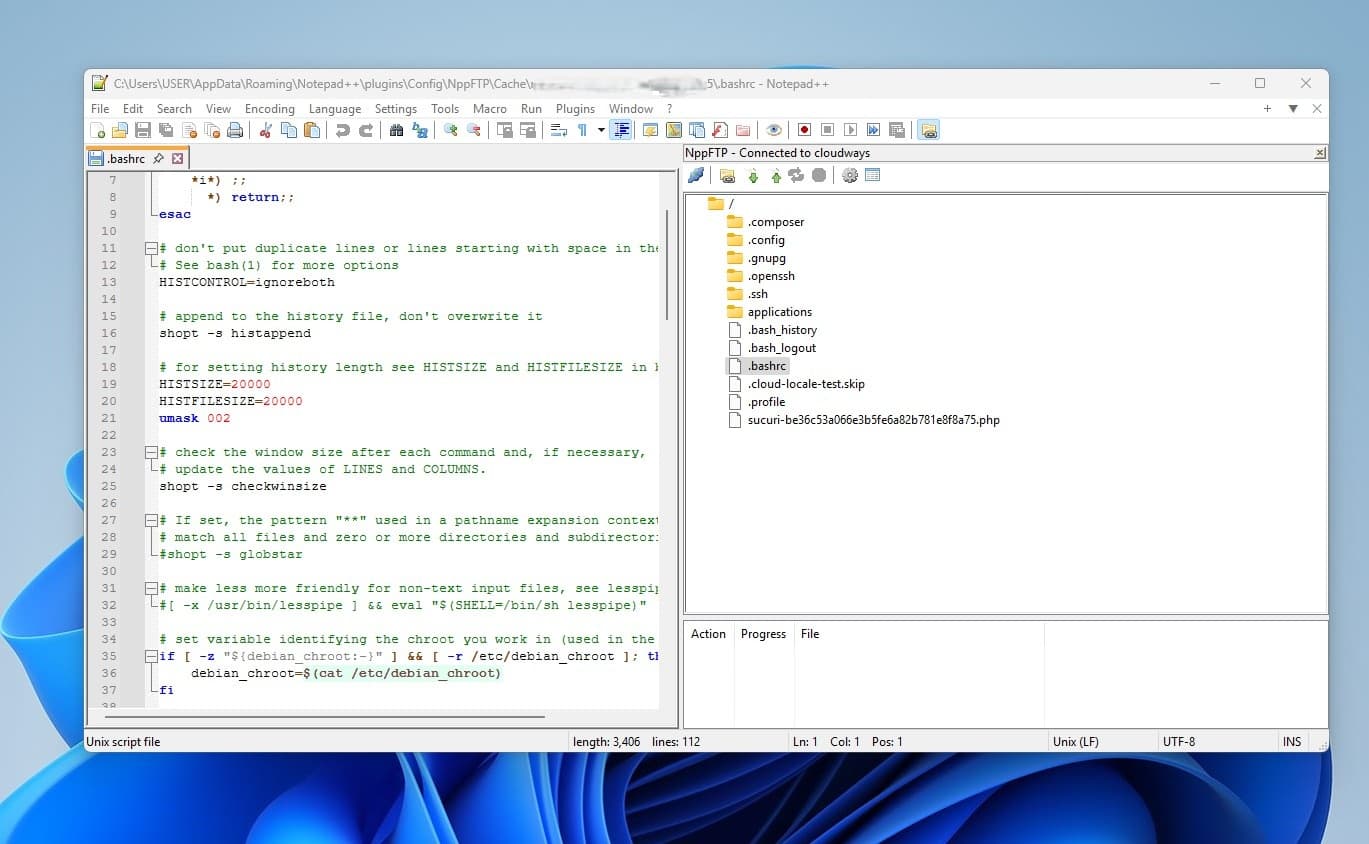This screenshot has height=844, width=1369.
Task: Print the document with the printer icon
Action: pyautogui.click(x=234, y=130)
